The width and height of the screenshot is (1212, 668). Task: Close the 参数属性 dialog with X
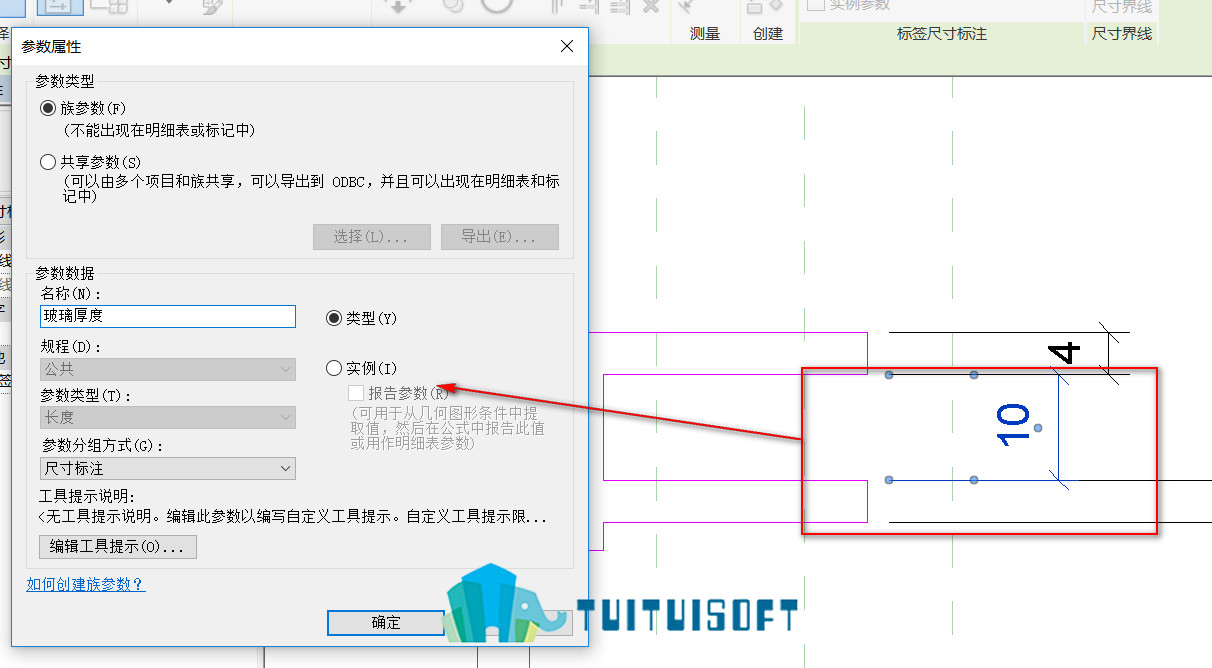tap(567, 46)
